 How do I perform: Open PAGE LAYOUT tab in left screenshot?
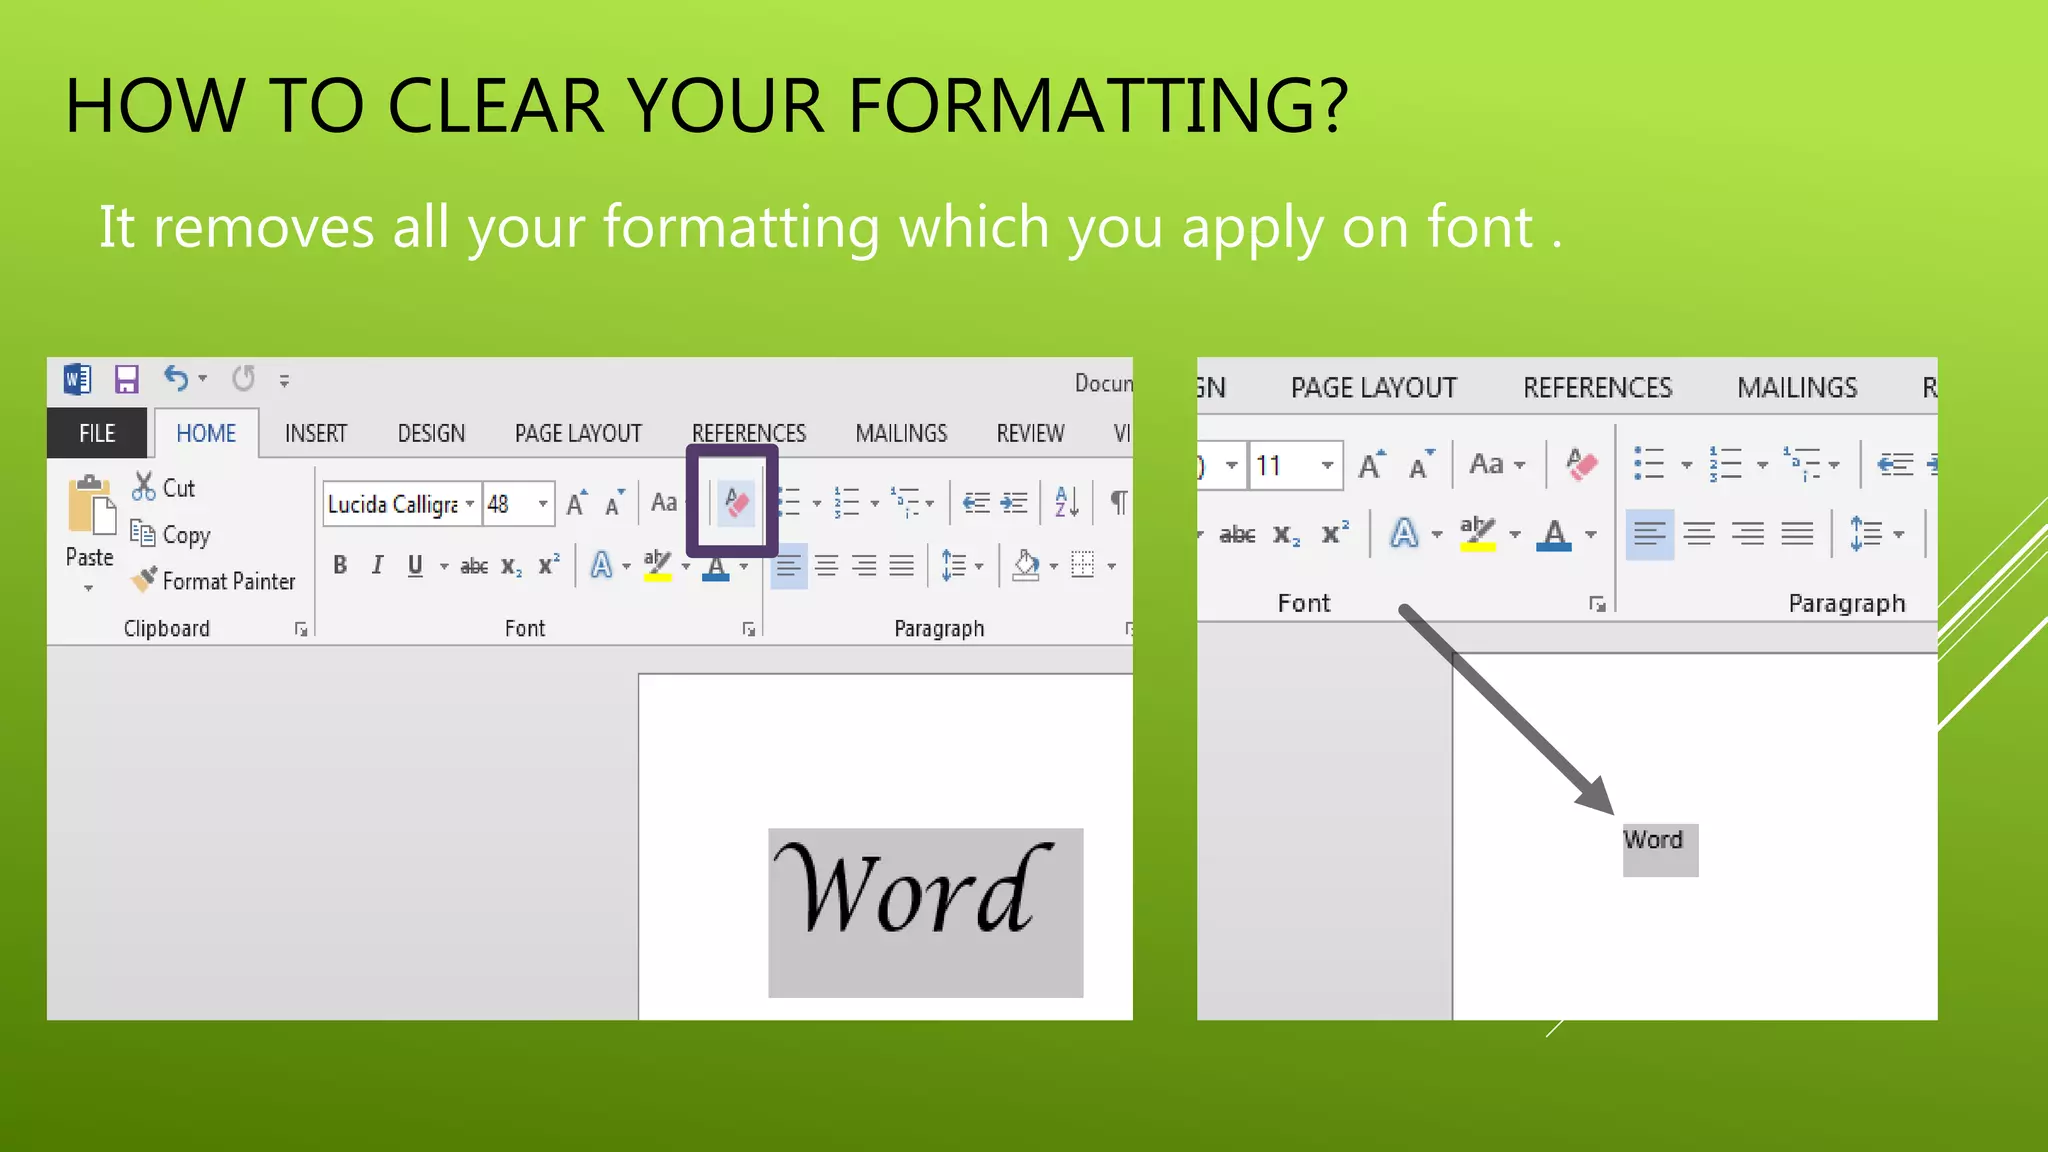pos(578,433)
